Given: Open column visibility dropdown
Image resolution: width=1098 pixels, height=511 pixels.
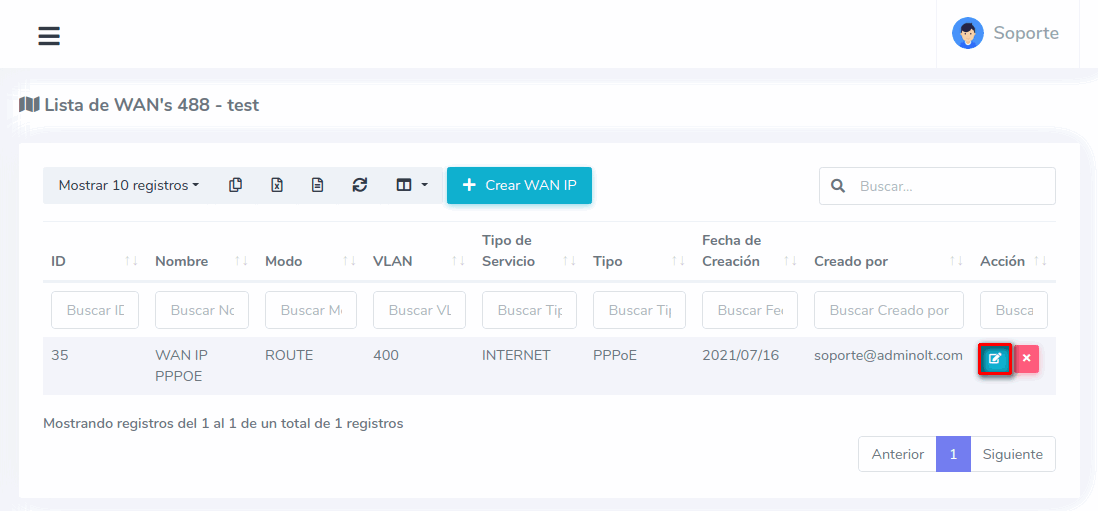Looking at the screenshot, I should click(x=411, y=185).
